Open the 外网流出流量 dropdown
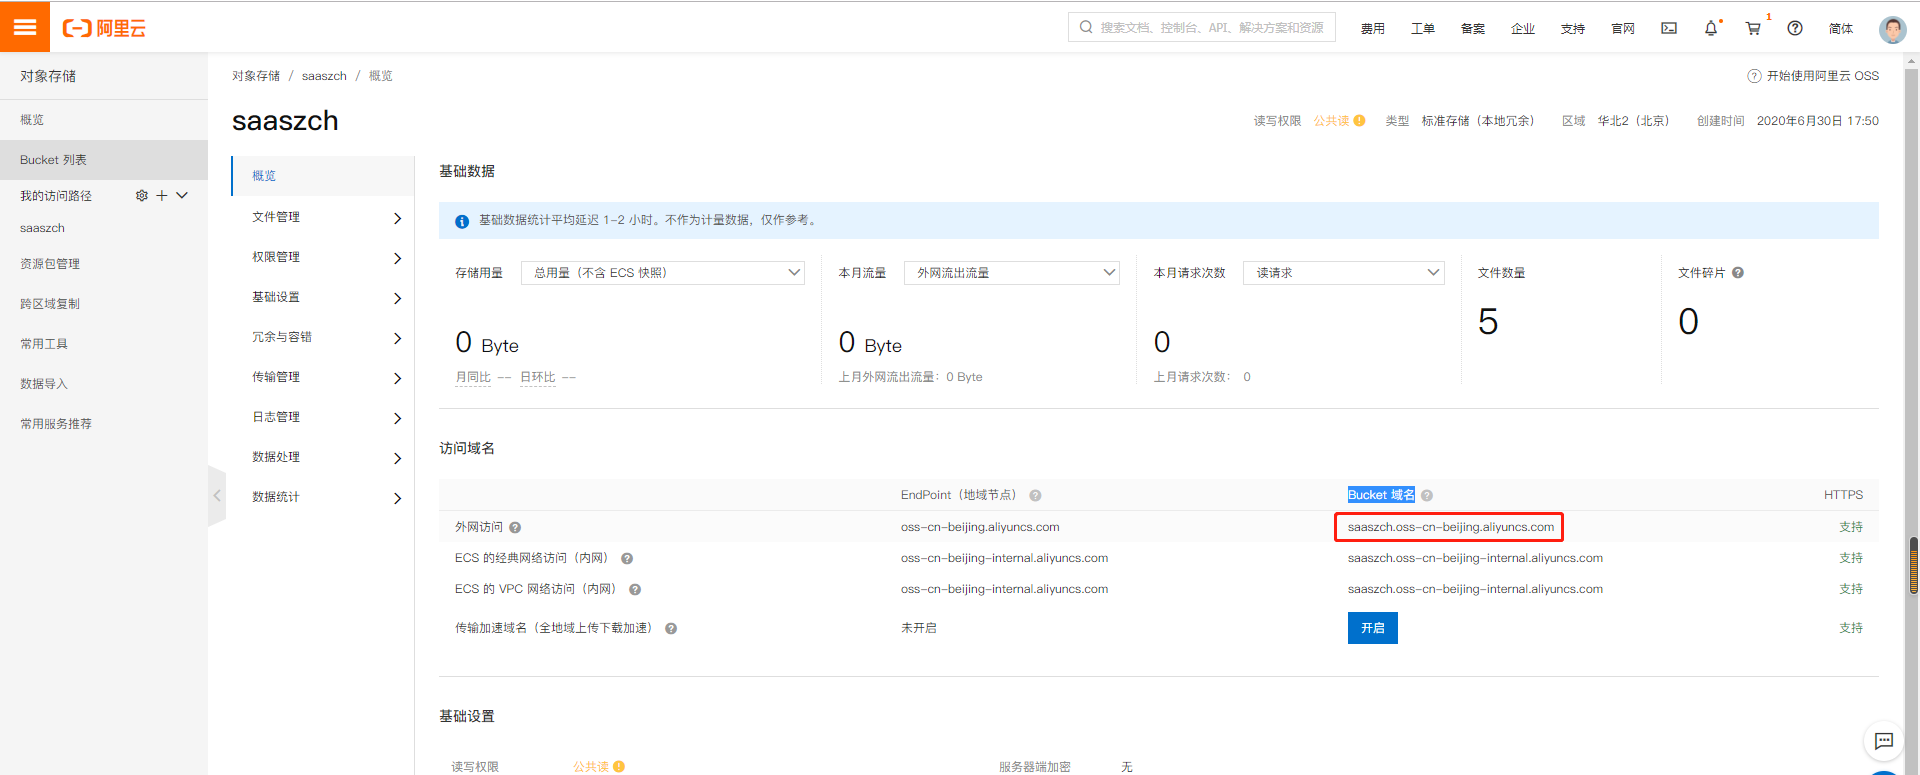 coord(1012,273)
